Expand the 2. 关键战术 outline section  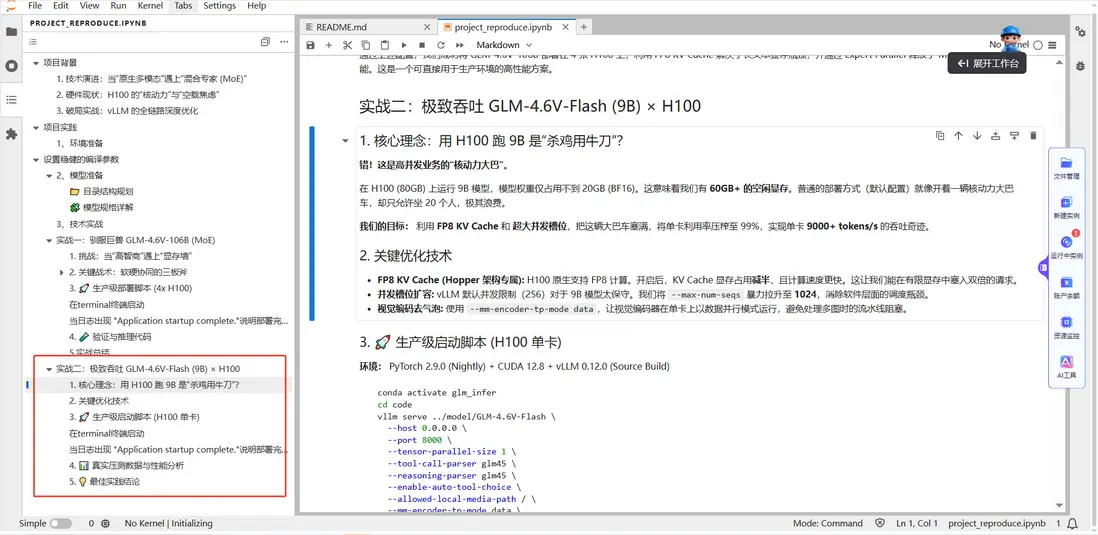pos(62,272)
